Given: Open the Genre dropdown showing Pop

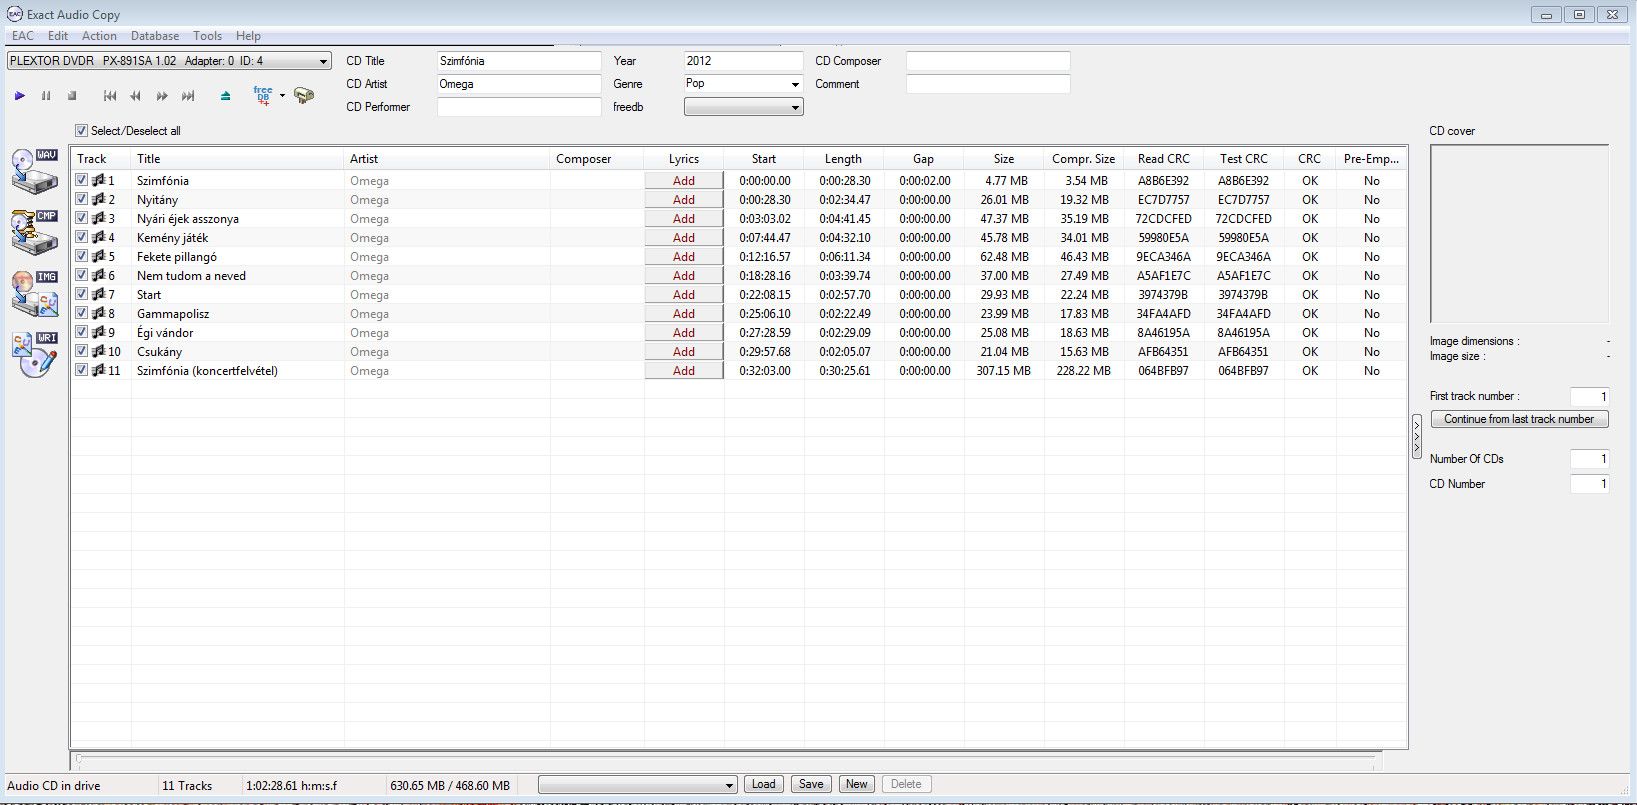Looking at the screenshot, I should click(743, 84).
